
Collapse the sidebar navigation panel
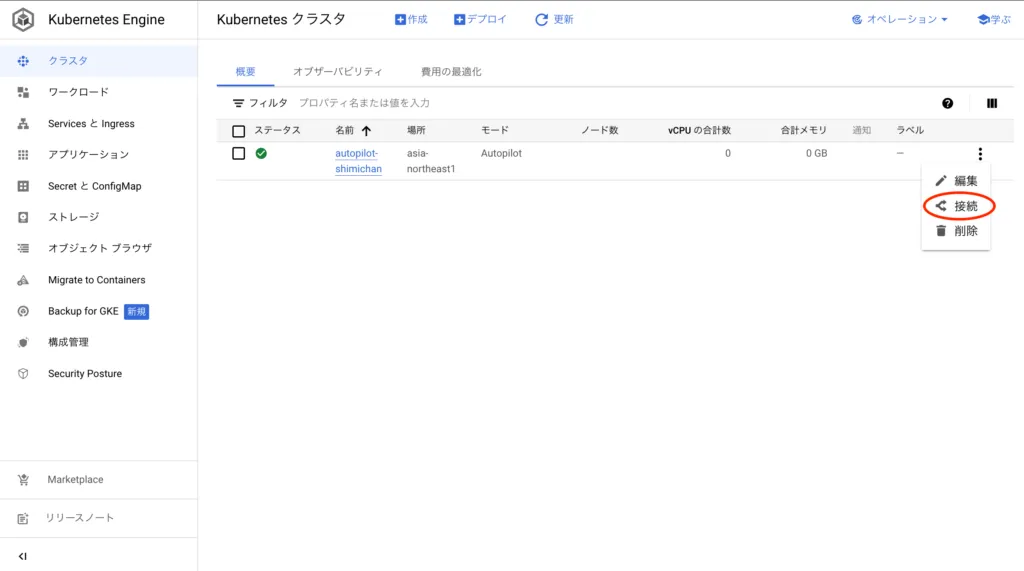pos(23,556)
